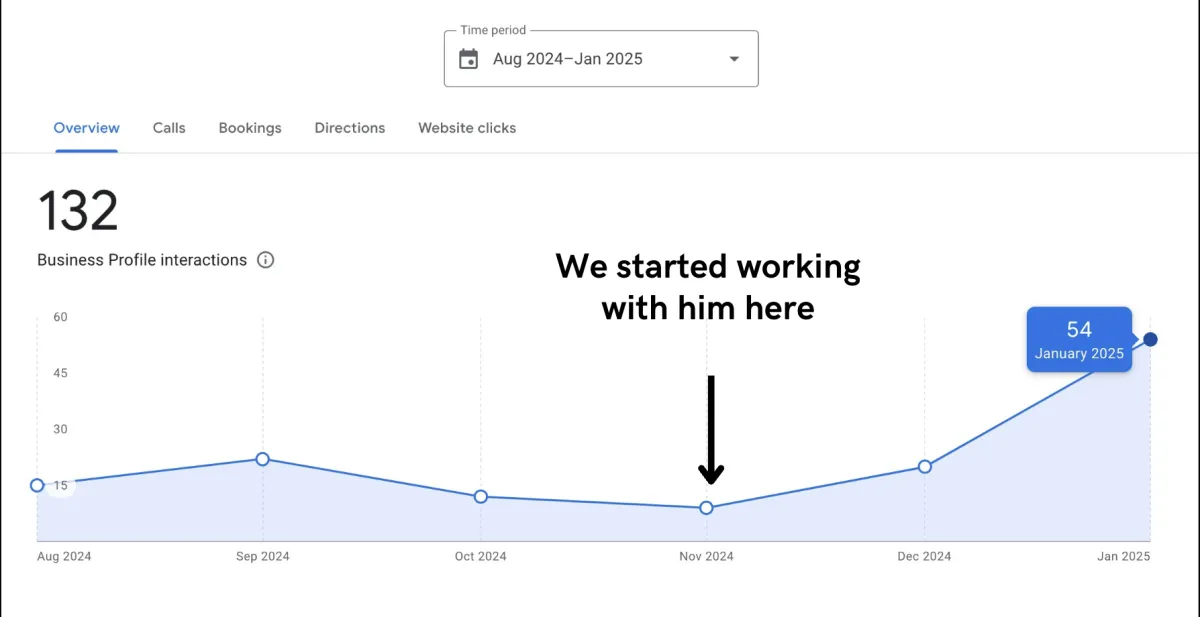This screenshot has height=617, width=1200.
Task: Click the Aug 2024 data point on chart
Action: (x=37, y=485)
